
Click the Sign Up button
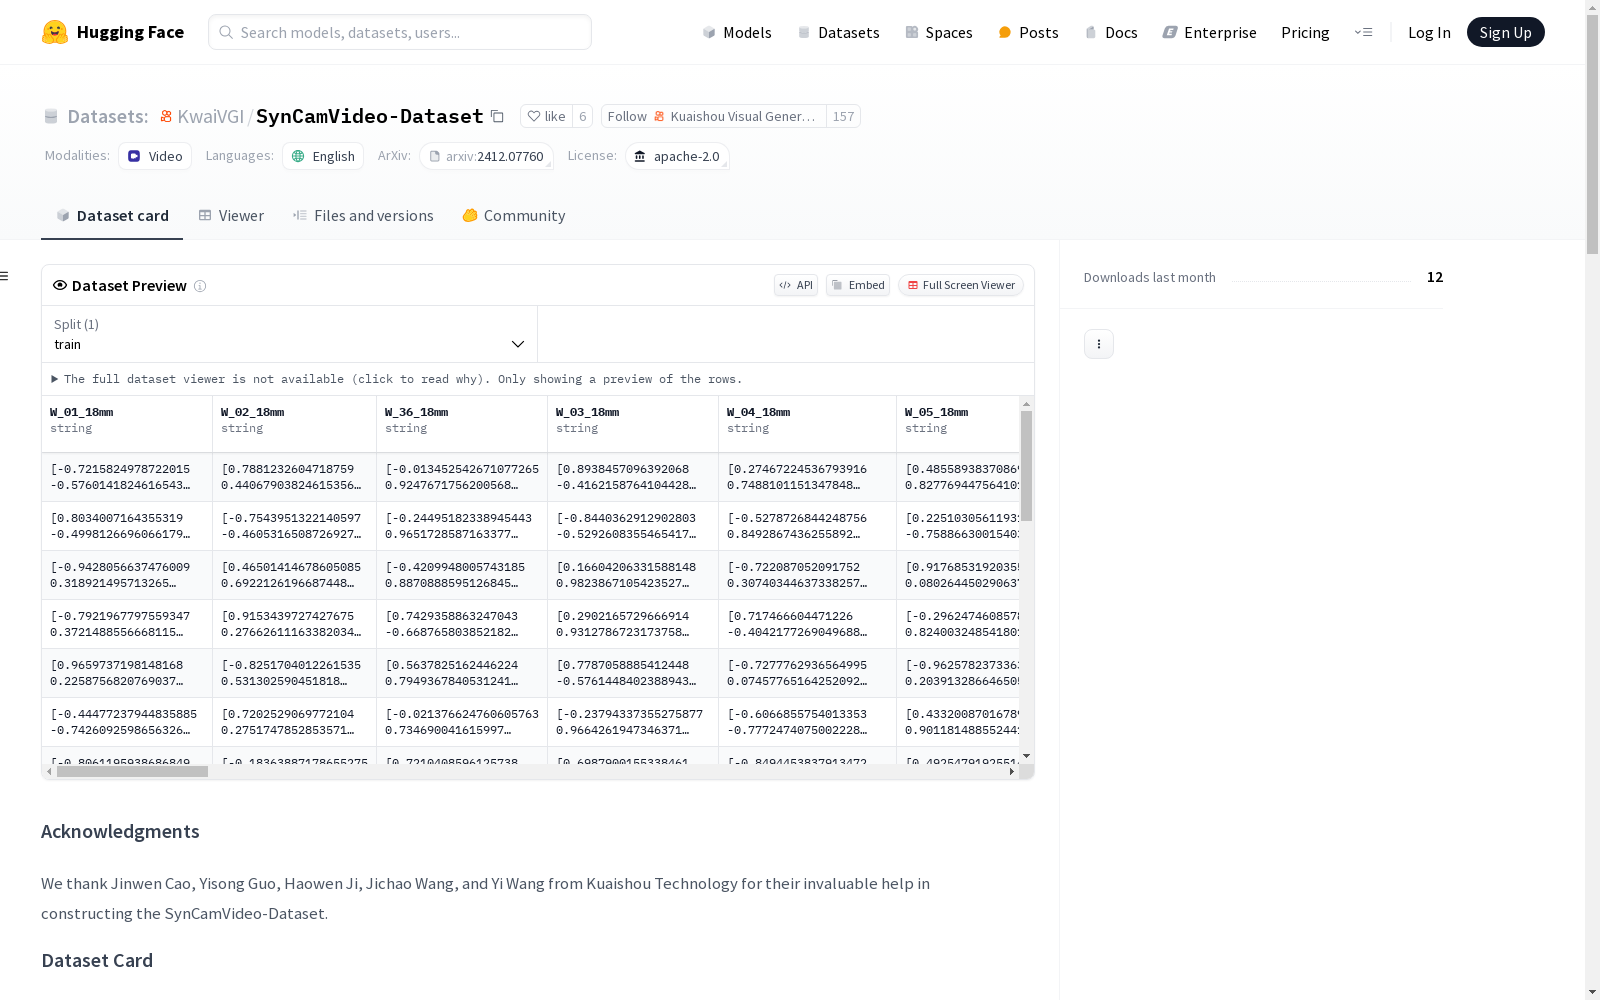[1505, 32]
